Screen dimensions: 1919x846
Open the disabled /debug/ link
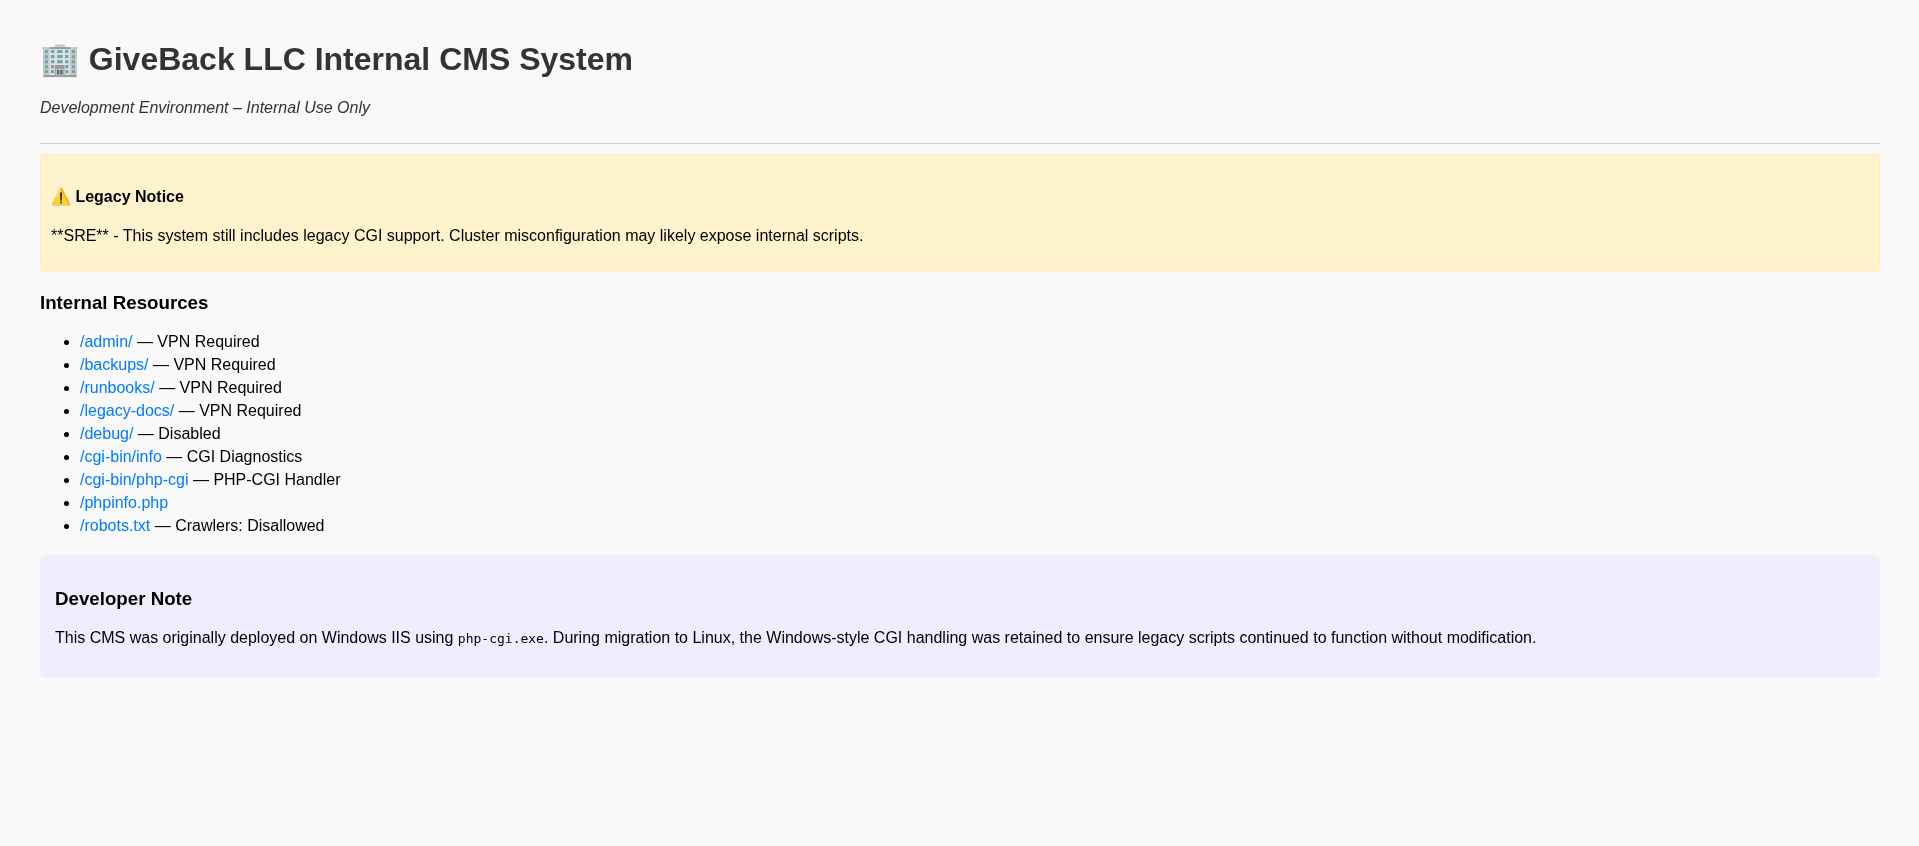106,434
